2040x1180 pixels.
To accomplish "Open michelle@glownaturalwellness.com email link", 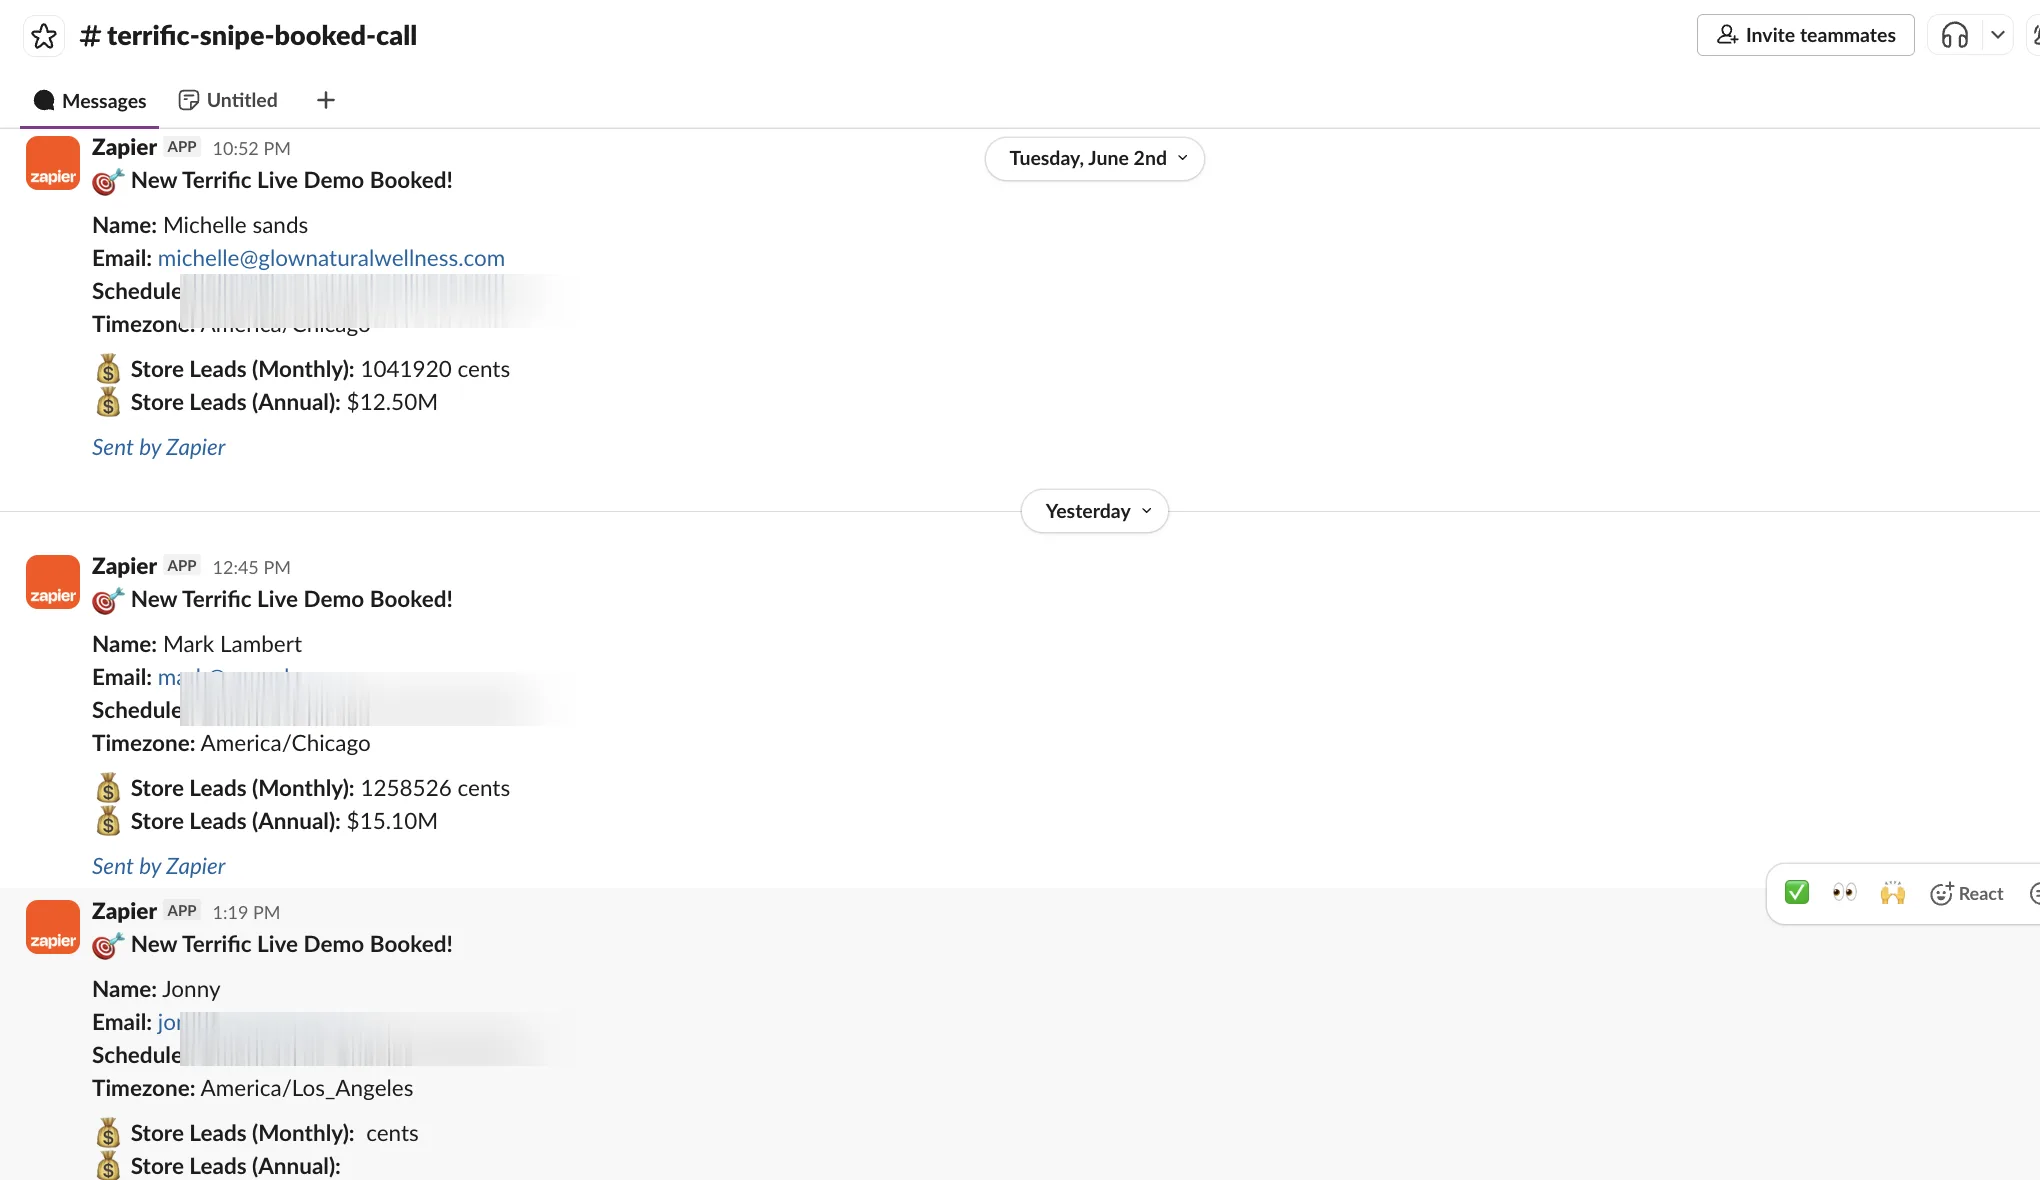I will pyautogui.click(x=331, y=258).
